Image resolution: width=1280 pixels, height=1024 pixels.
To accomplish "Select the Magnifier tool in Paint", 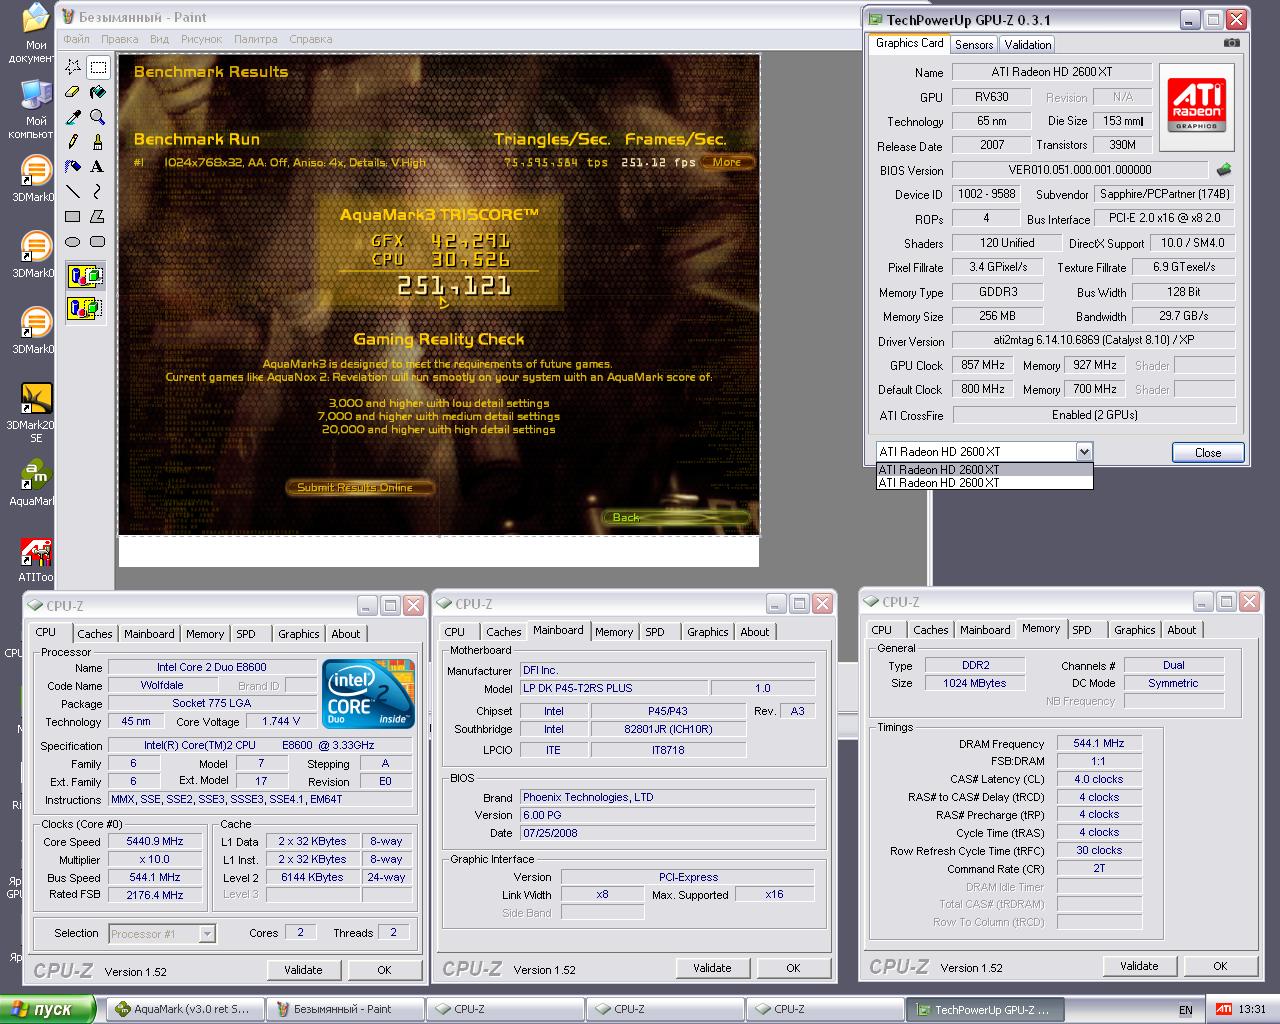I will point(98,117).
